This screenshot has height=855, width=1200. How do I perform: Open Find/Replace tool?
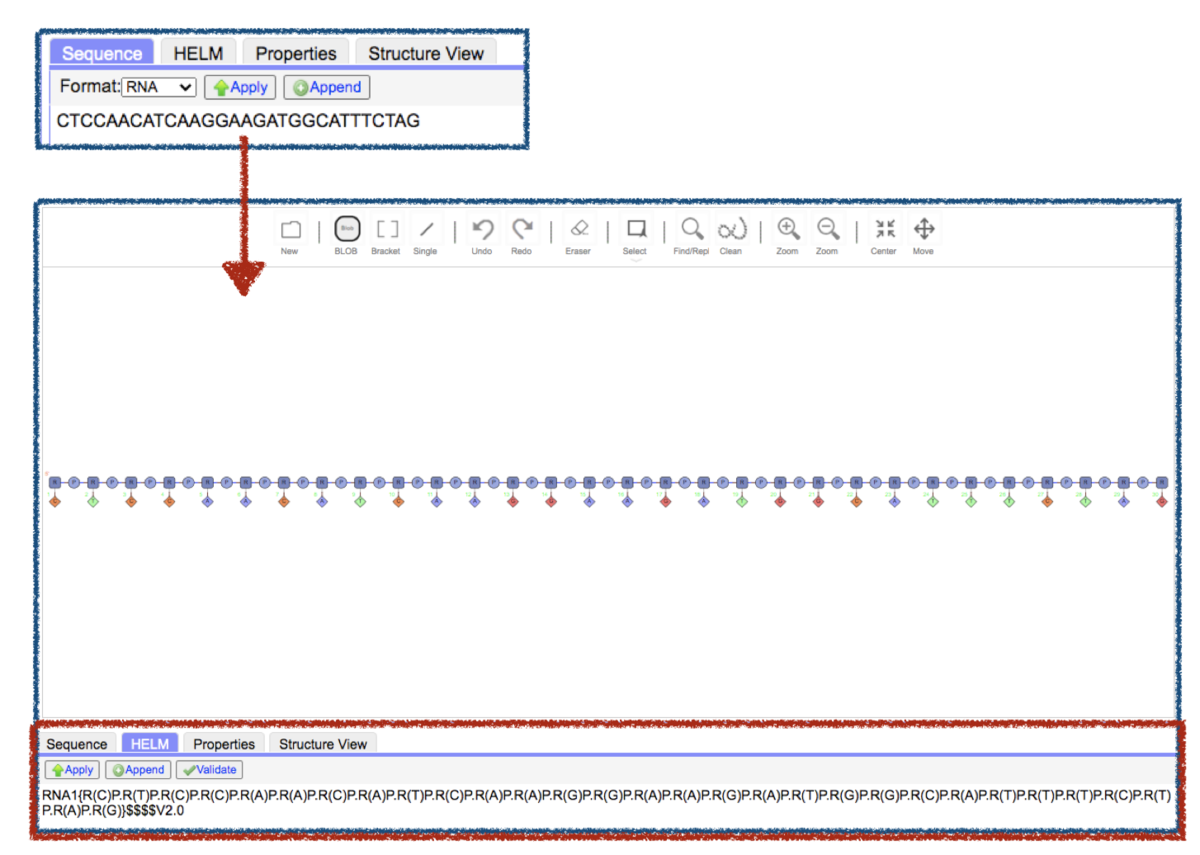pos(691,230)
